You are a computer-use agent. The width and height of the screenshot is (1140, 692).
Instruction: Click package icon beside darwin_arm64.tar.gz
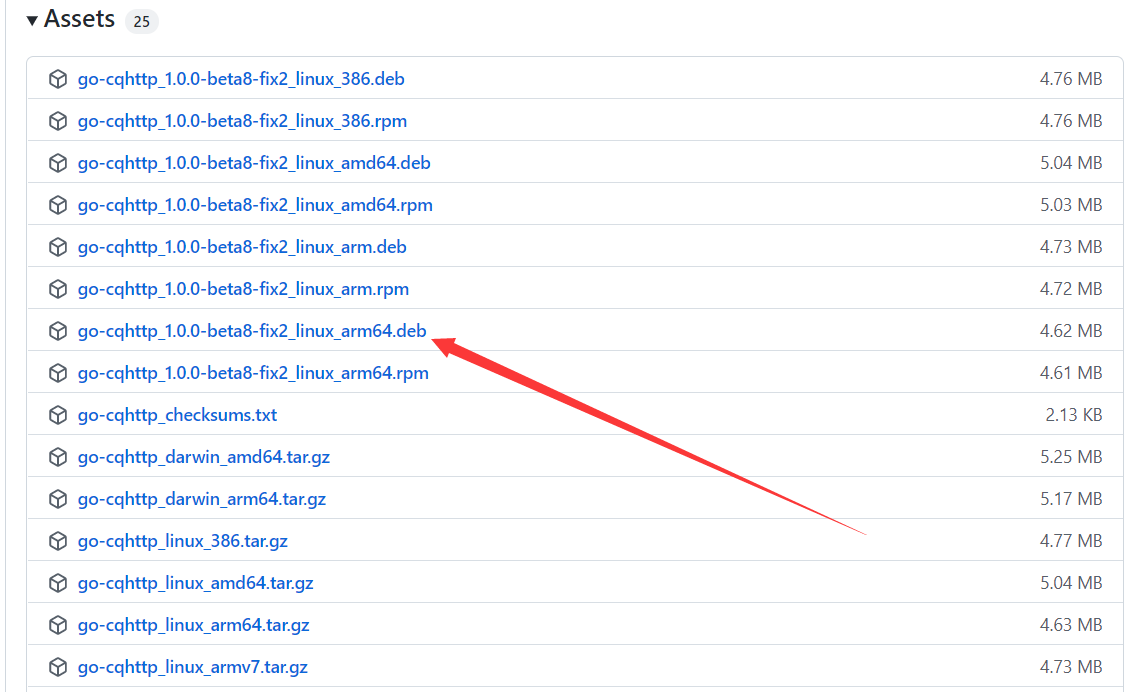tap(58, 499)
